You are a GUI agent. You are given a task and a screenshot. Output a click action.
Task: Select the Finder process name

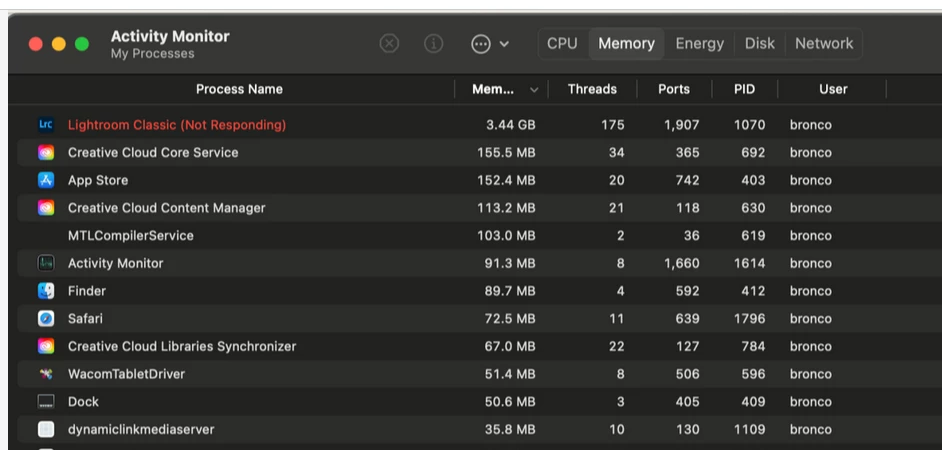point(87,291)
